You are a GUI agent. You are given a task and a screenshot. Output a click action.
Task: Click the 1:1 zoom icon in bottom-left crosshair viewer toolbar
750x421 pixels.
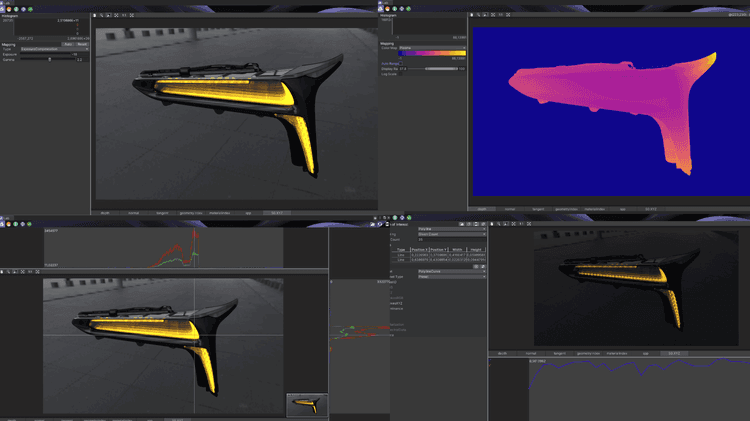click(30, 272)
